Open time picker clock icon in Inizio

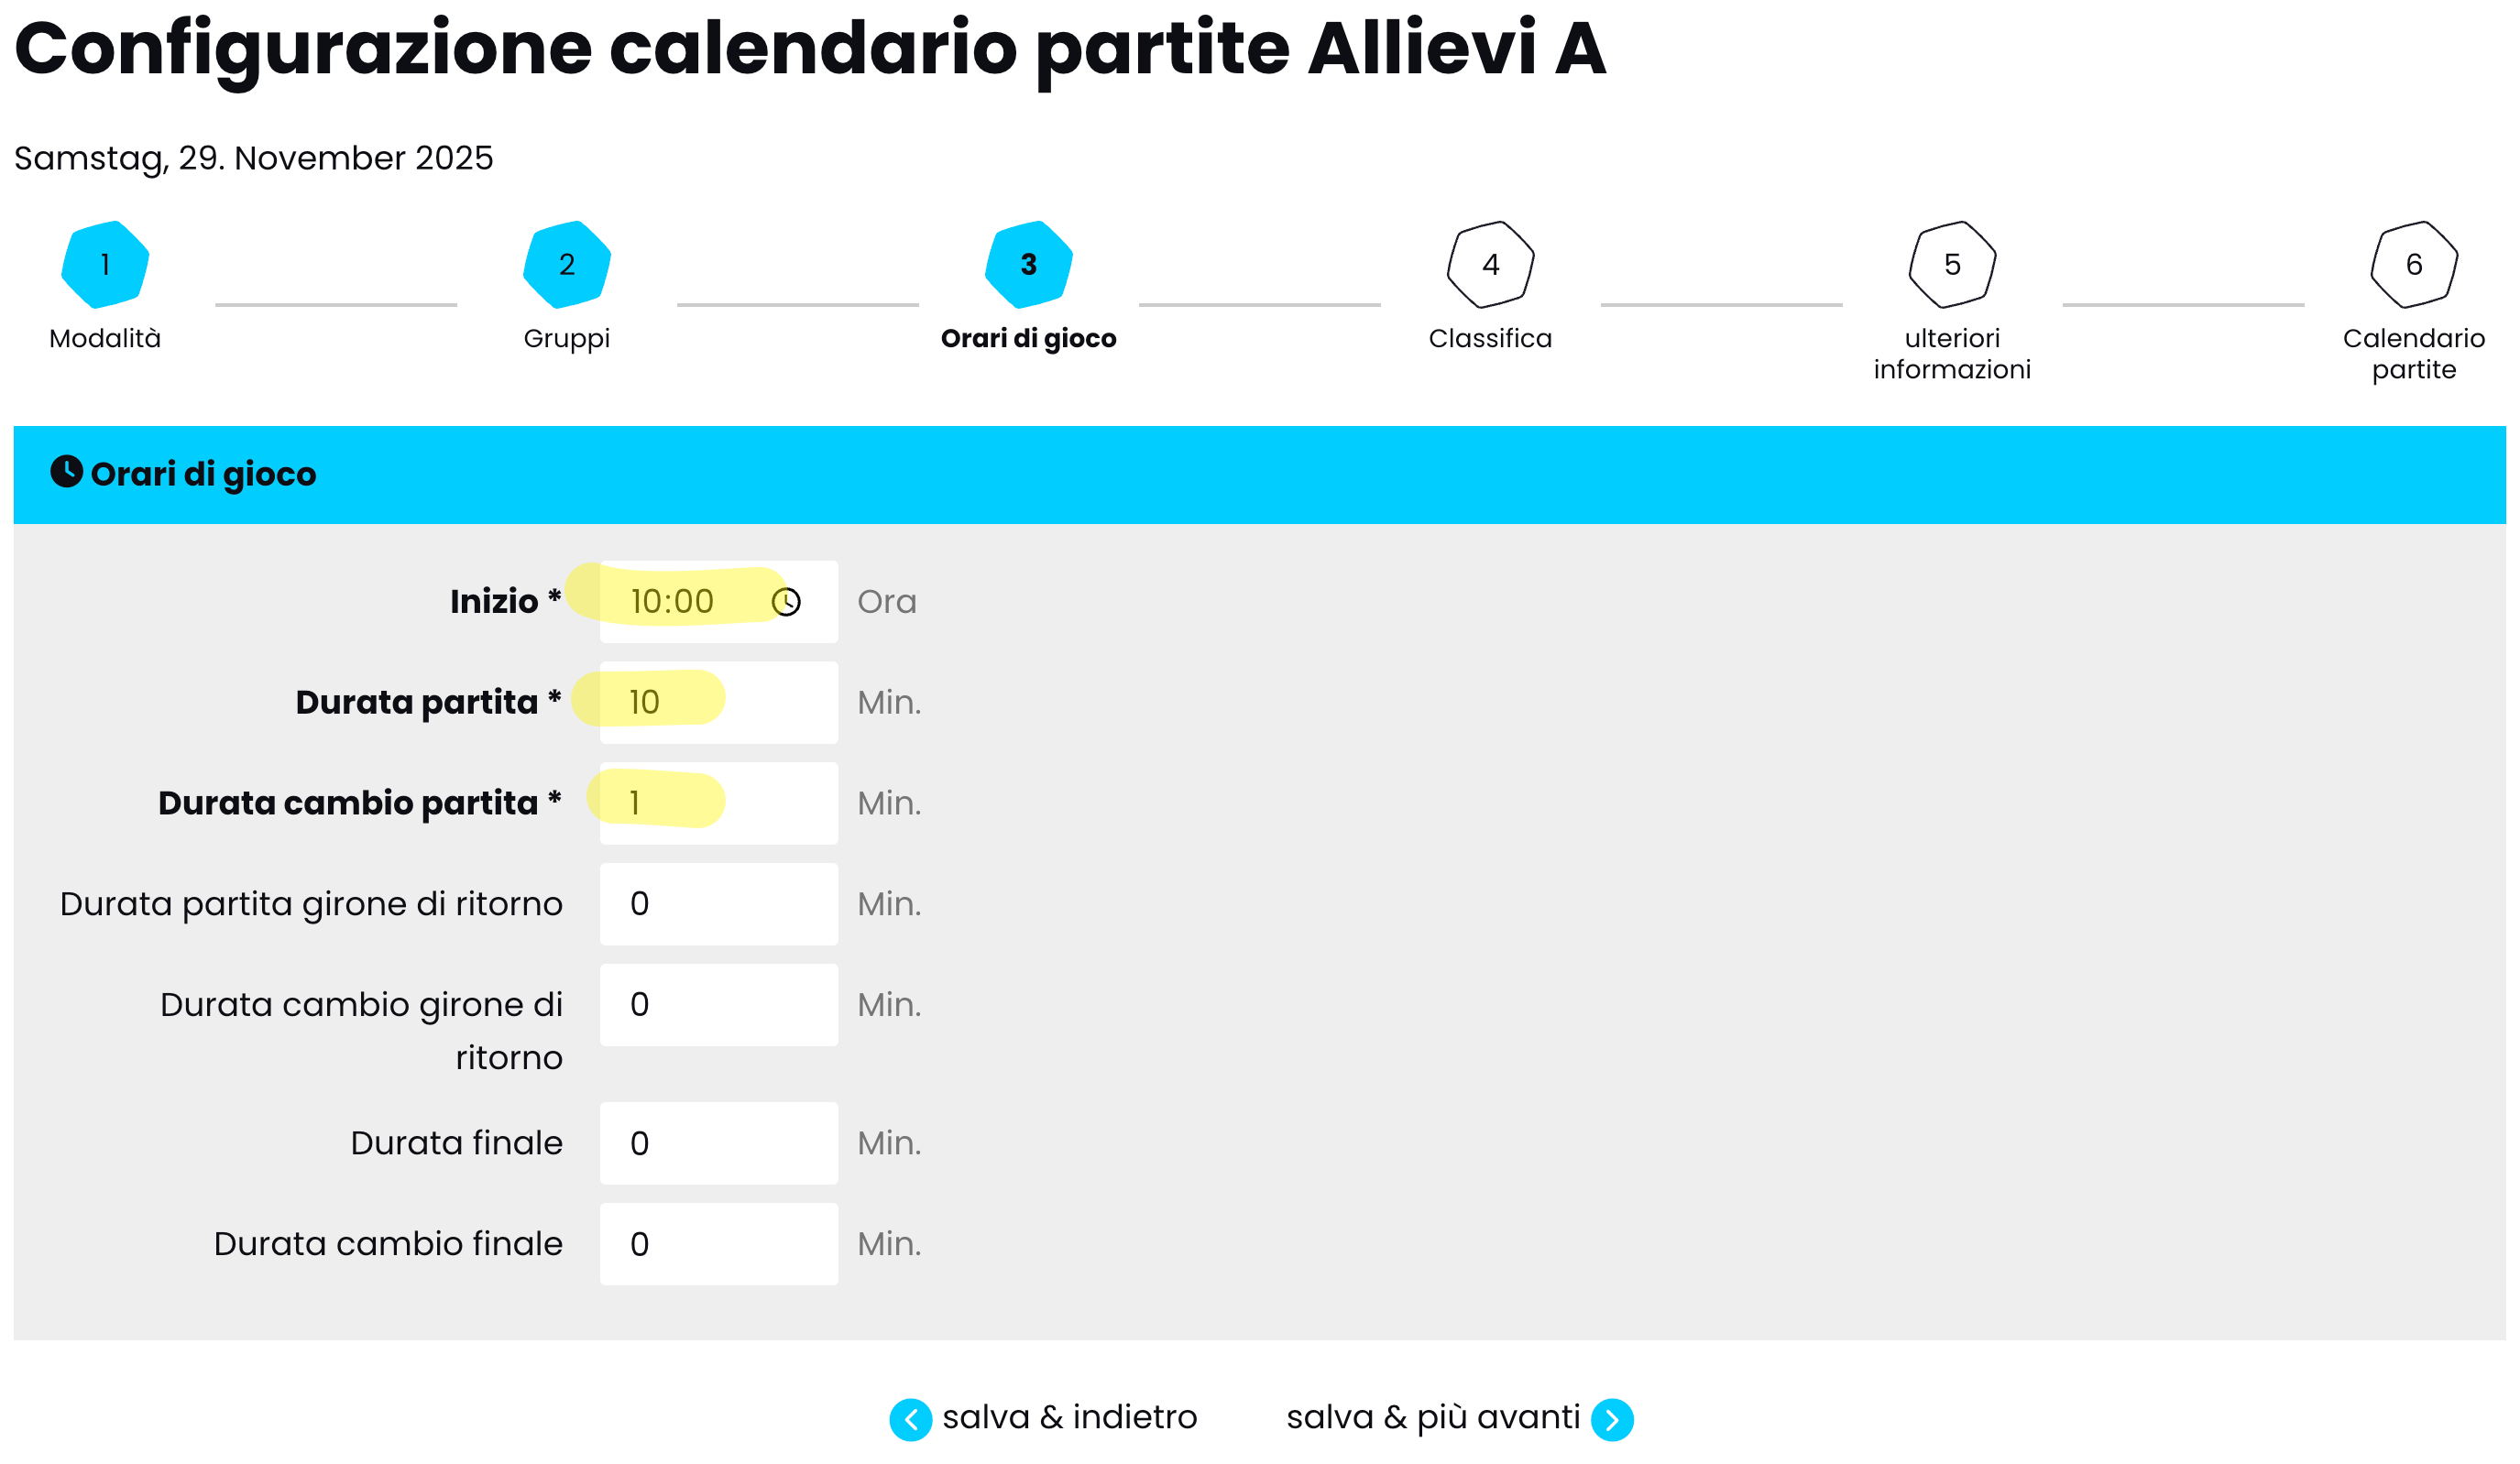(786, 602)
